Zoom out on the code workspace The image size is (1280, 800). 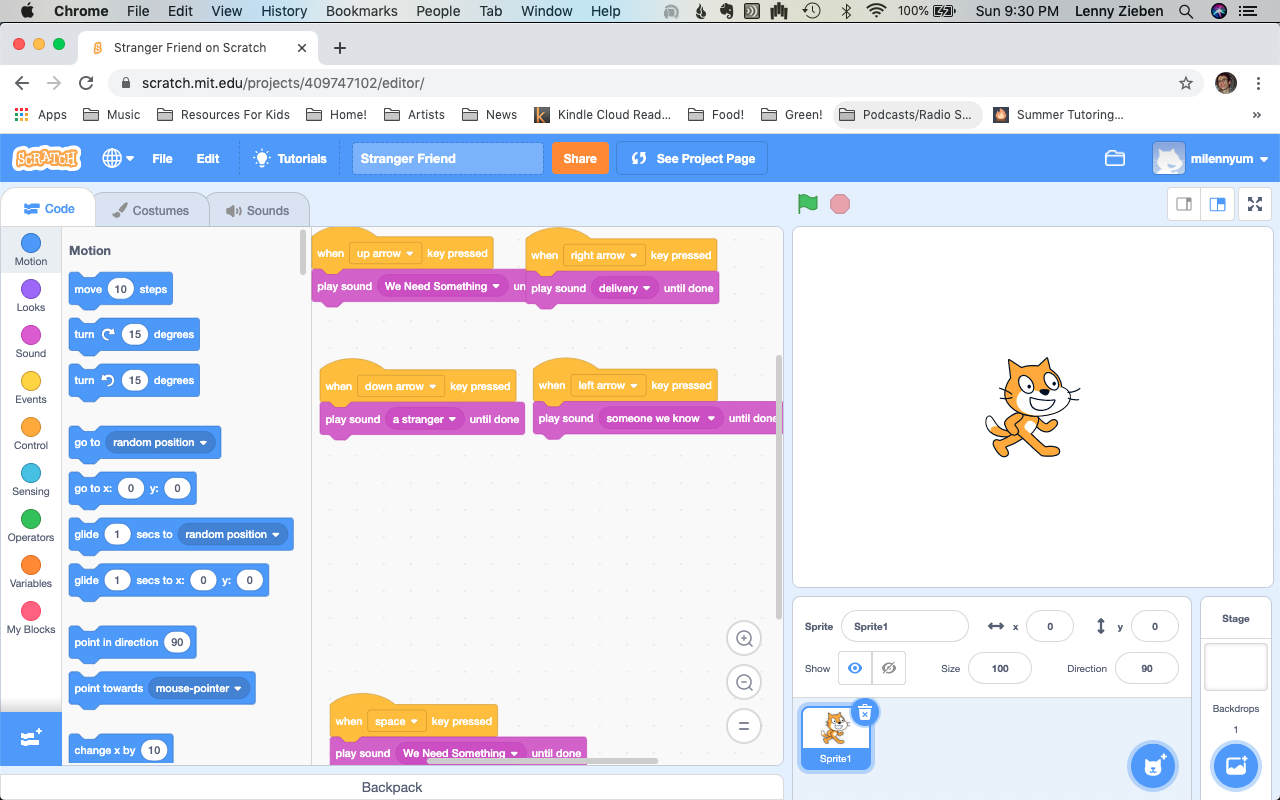[x=744, y=683]
